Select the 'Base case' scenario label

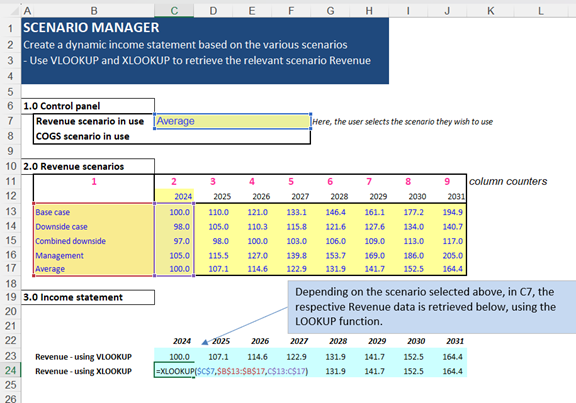pyautogui.click(x=53, y=212)
